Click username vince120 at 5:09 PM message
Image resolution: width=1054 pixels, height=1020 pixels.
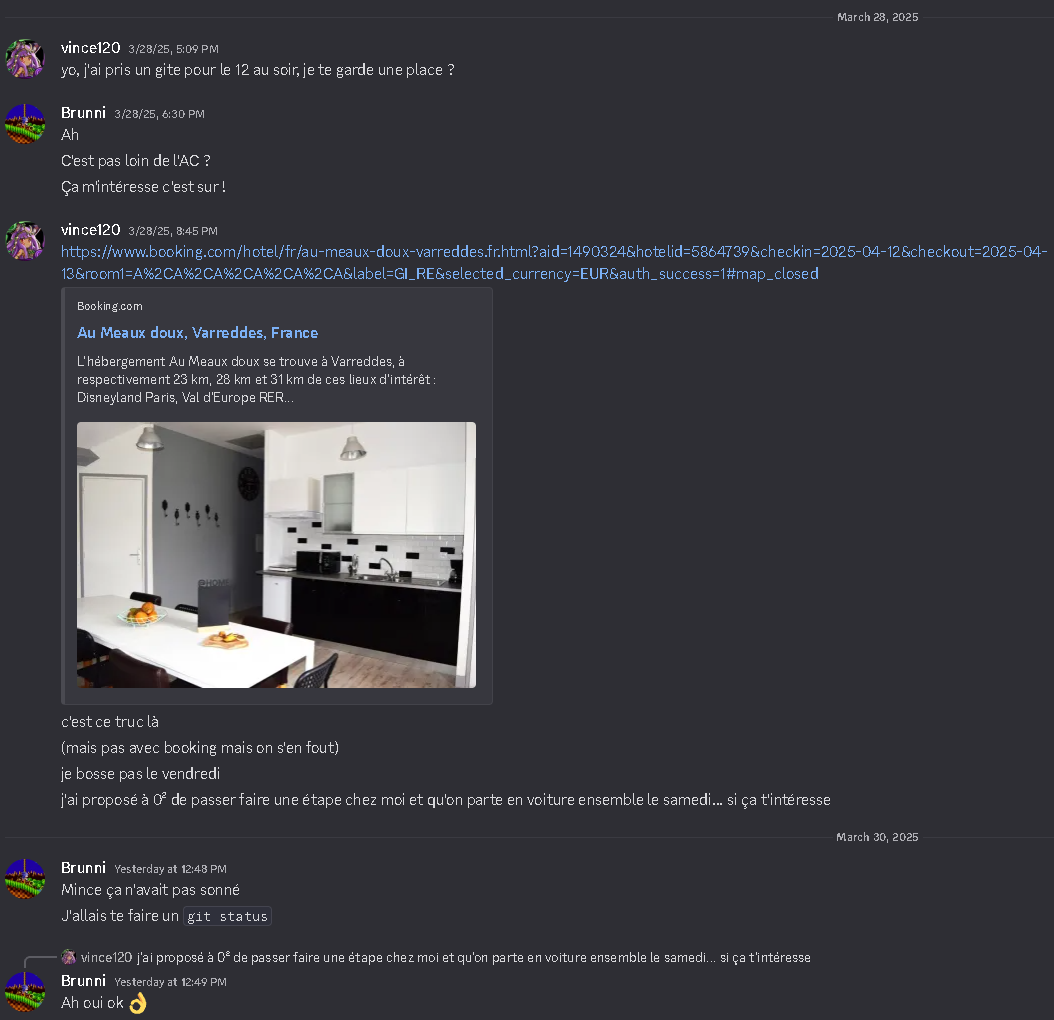[91, 48]
